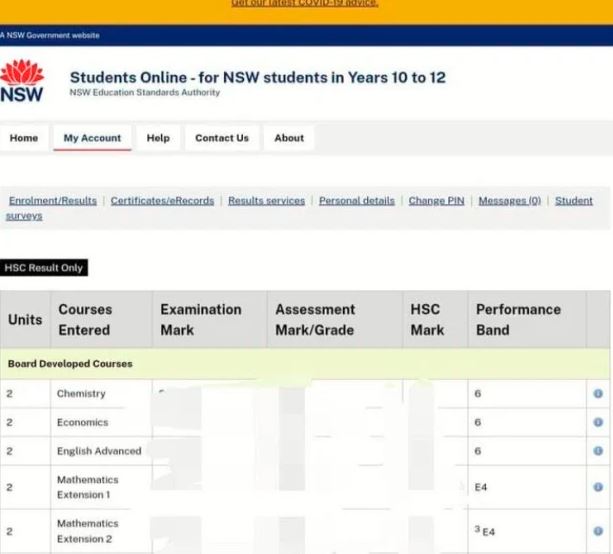This screenshot has width=613, height=554.
Task: Click the Courses Entered column header
Action: (x=101, y=320)
